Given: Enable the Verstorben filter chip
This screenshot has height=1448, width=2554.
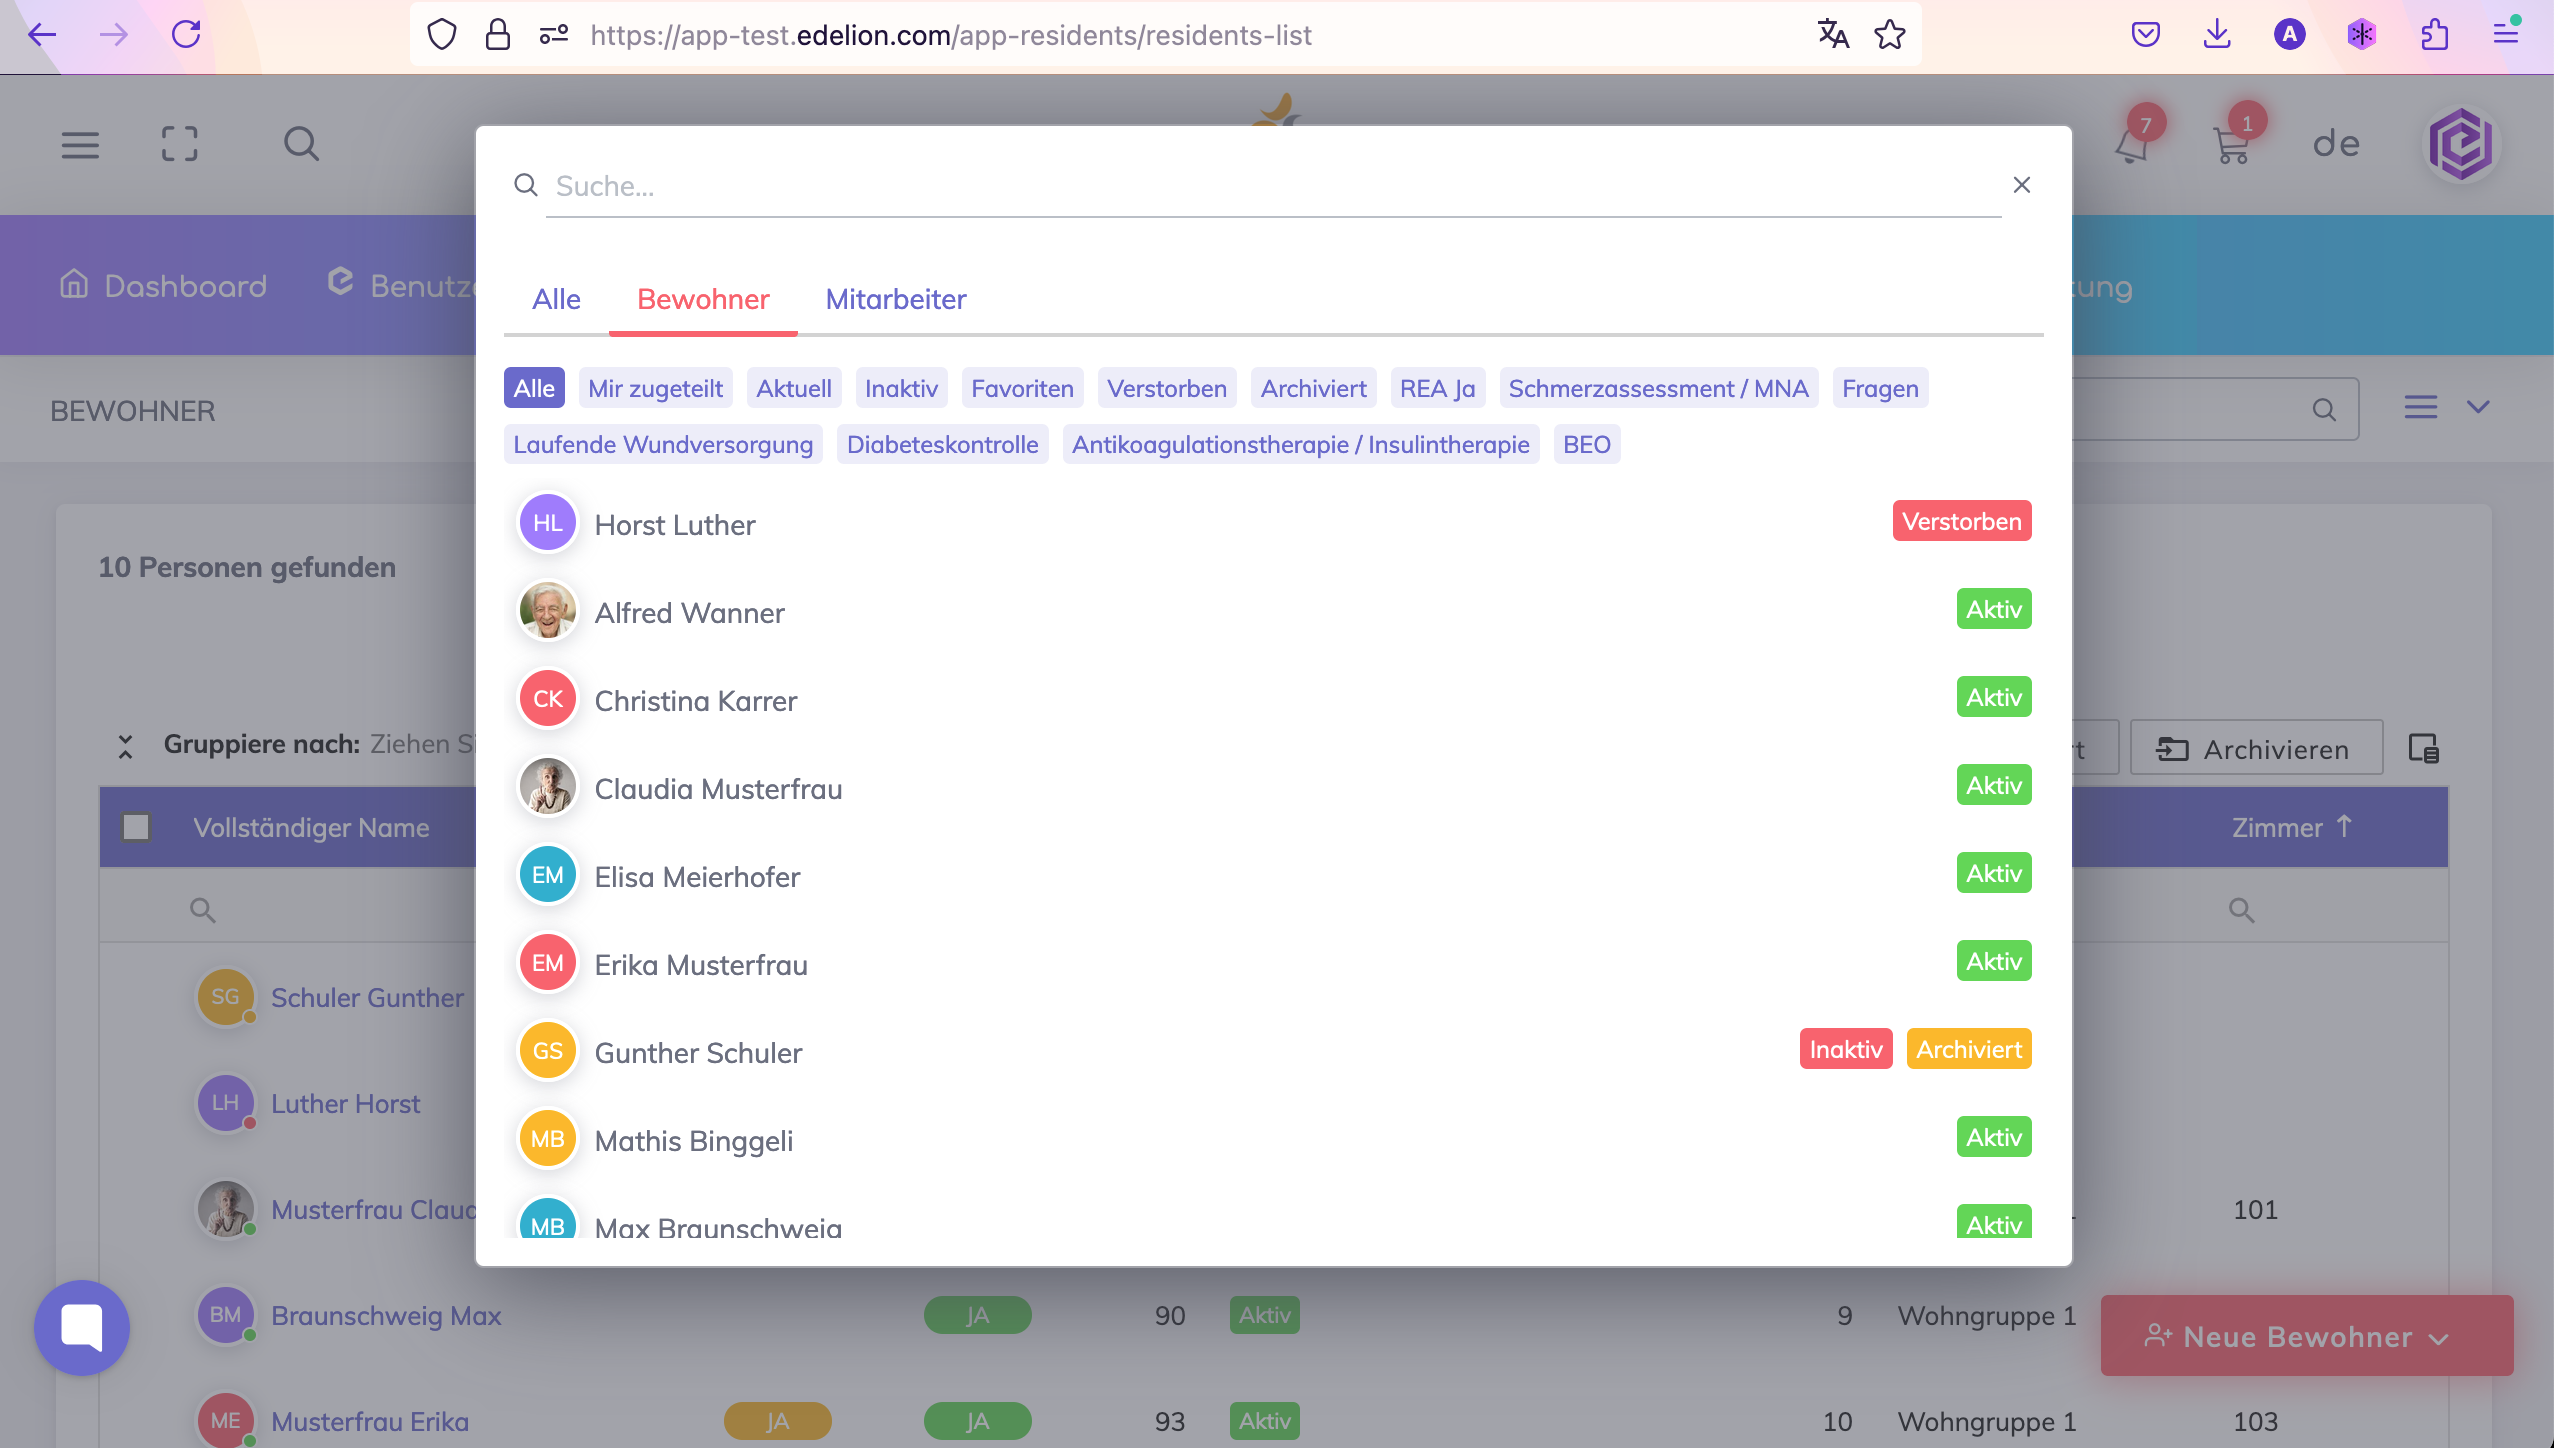Looking at the screenshot, I should (1166, 388).
